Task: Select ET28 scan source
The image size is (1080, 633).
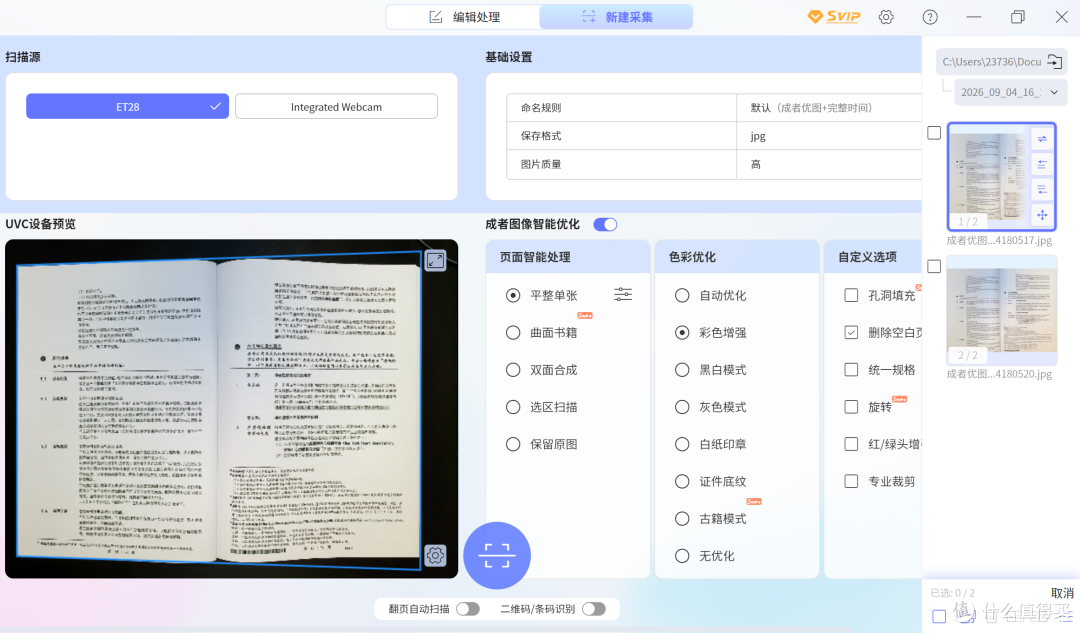Action: click(127, 107)
